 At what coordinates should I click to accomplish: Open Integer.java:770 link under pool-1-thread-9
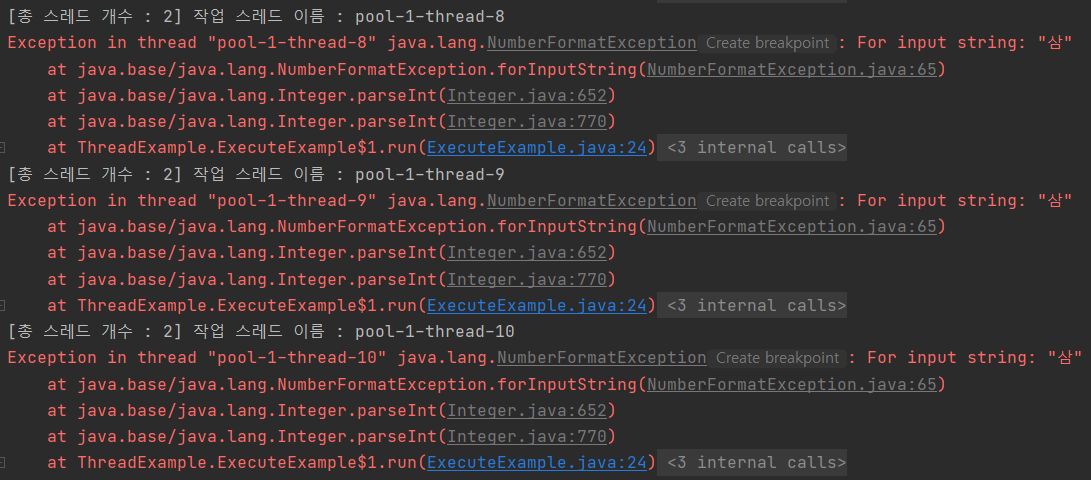tap(527, 279)
